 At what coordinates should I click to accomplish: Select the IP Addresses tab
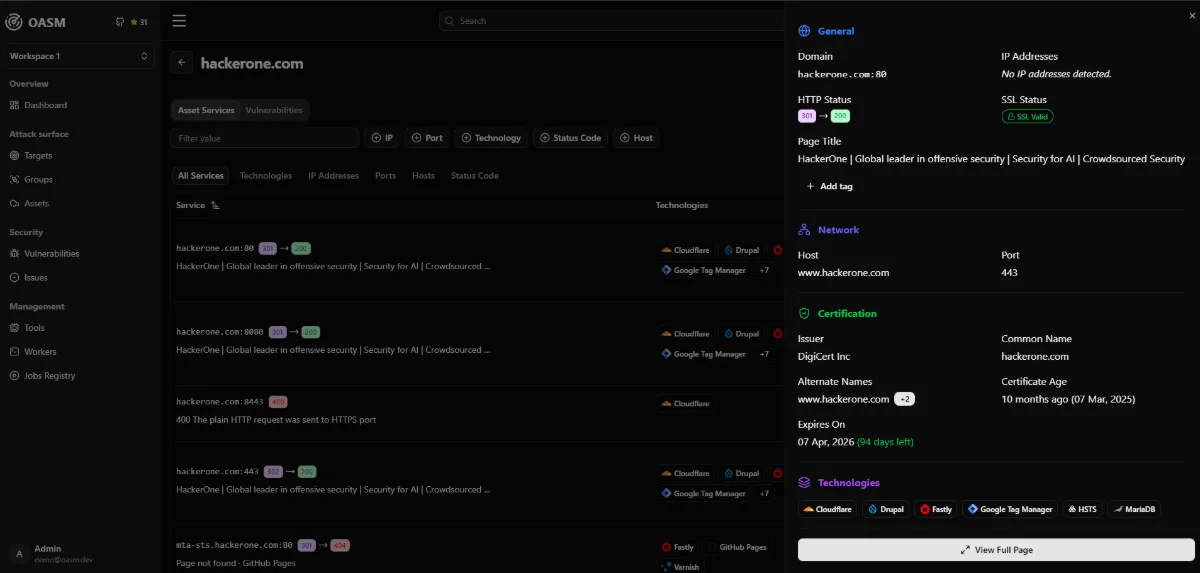tap(333, 176)
